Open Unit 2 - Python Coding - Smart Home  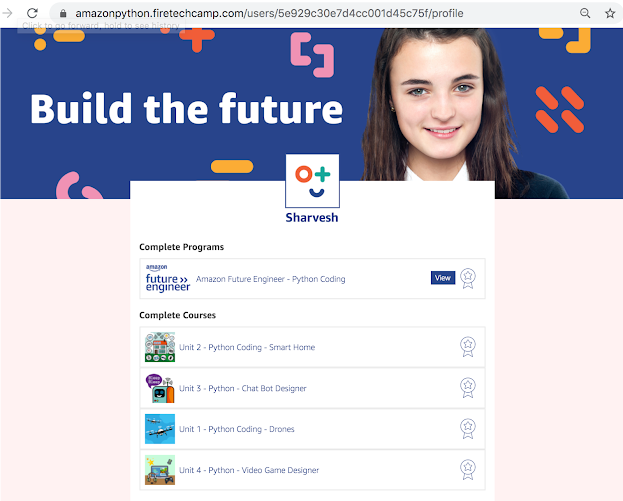(247, 347)
